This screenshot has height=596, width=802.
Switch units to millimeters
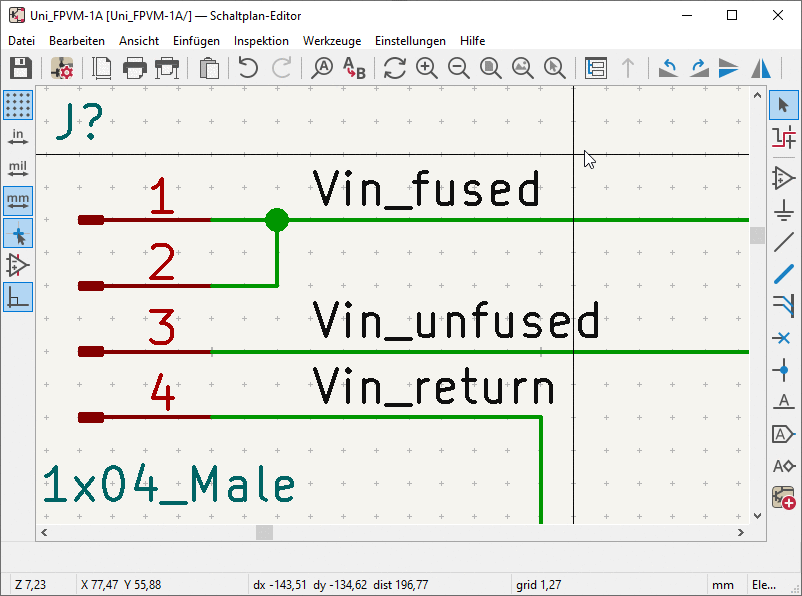18,201
